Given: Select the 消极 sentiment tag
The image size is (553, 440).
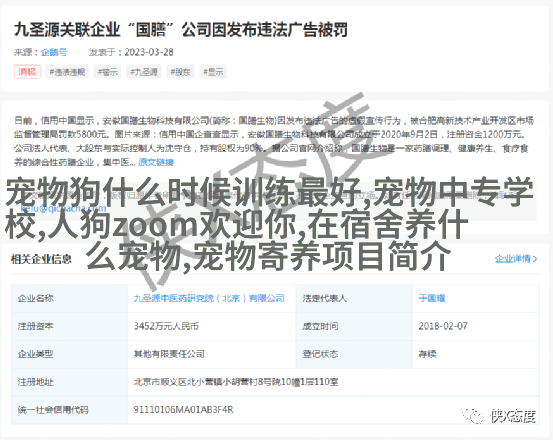Looking at the screenshot, I should coord(27,72).
